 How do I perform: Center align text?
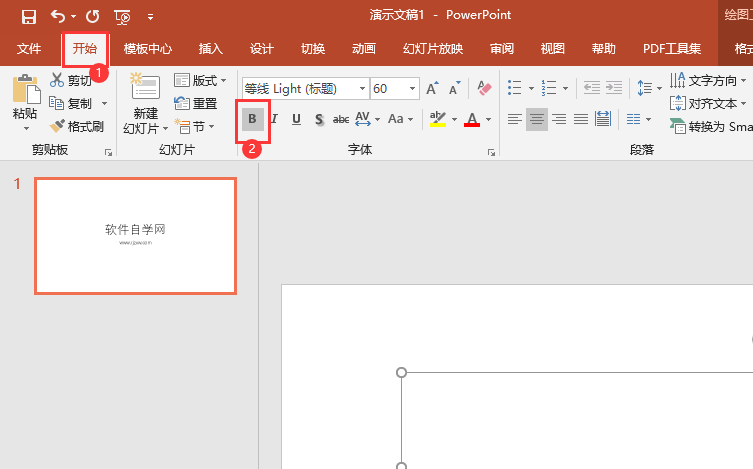tap(537, 119)
